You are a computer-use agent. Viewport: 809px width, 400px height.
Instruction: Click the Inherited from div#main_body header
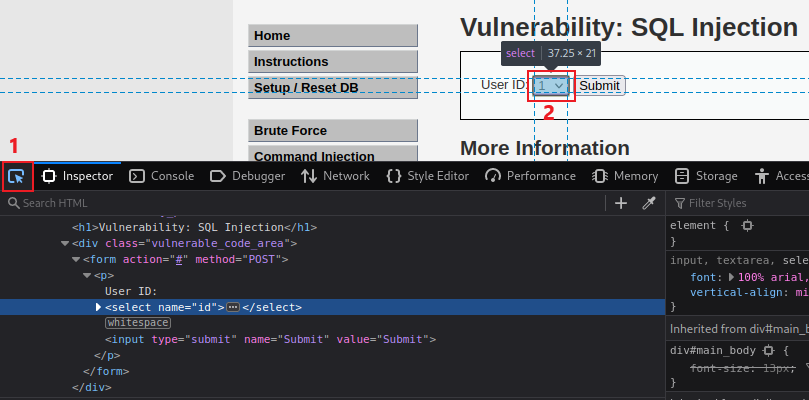click(x=738, y=328)
